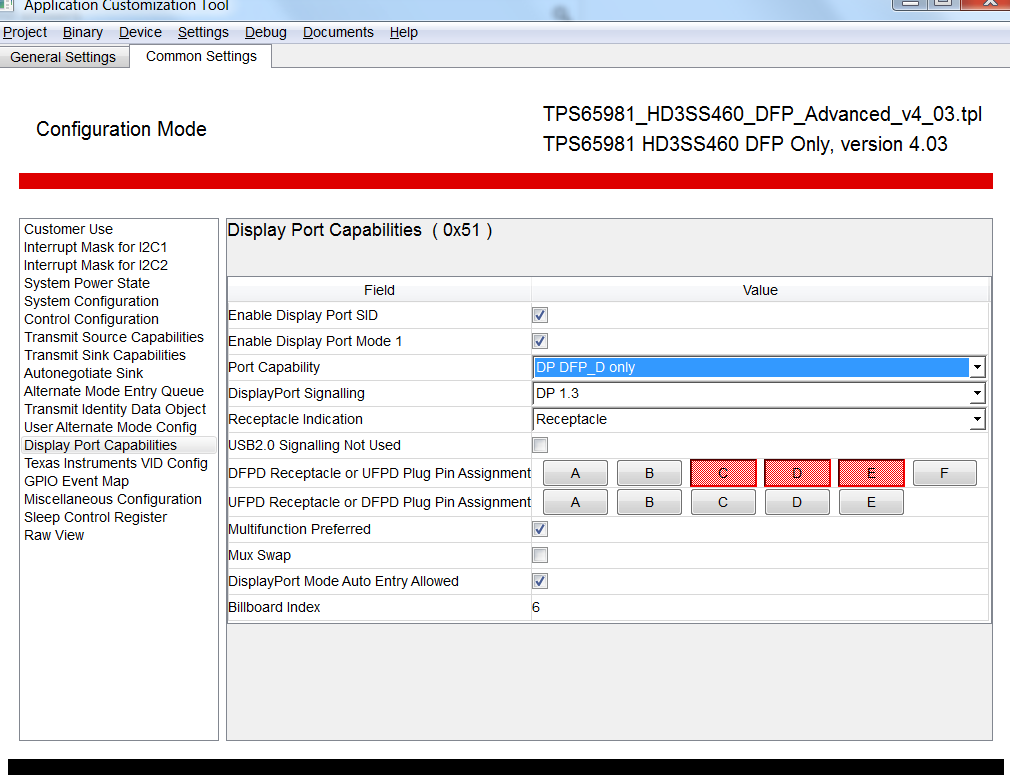1010x776 pixels.
Task: Open the Port Capability dropdown
Action: click(x=759, y=367)
